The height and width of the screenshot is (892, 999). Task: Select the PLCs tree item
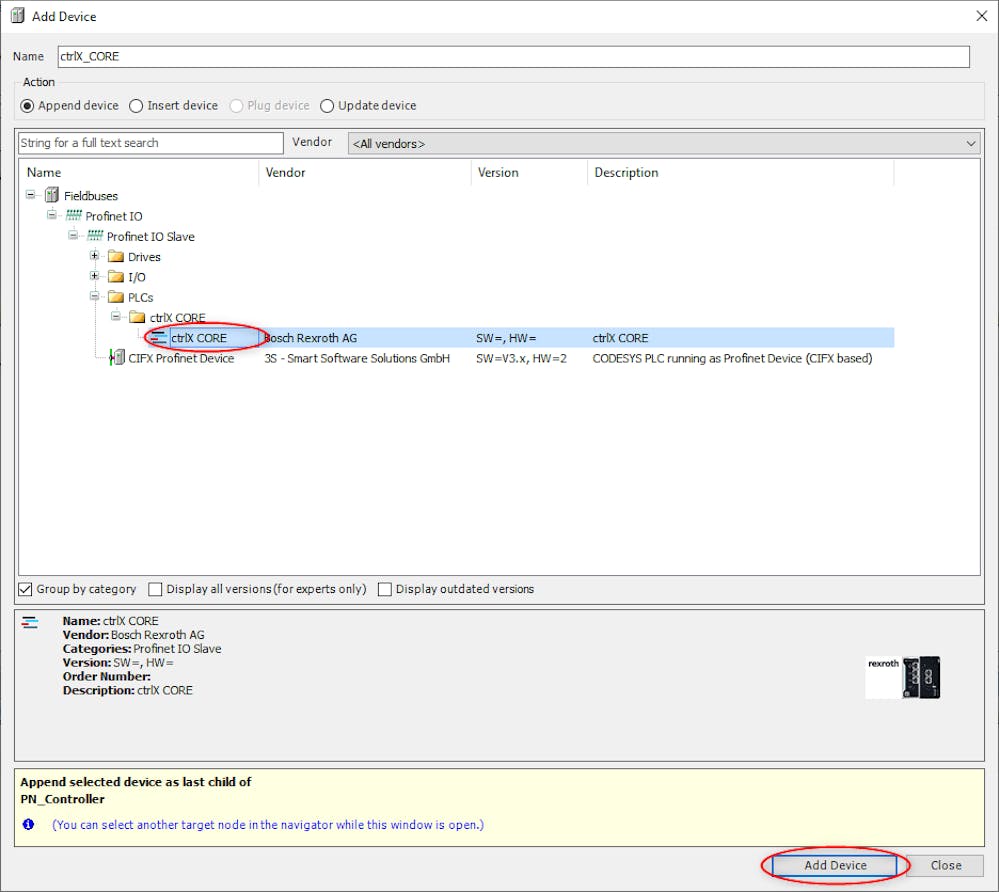pyautogui.click(x=140, y=298)
